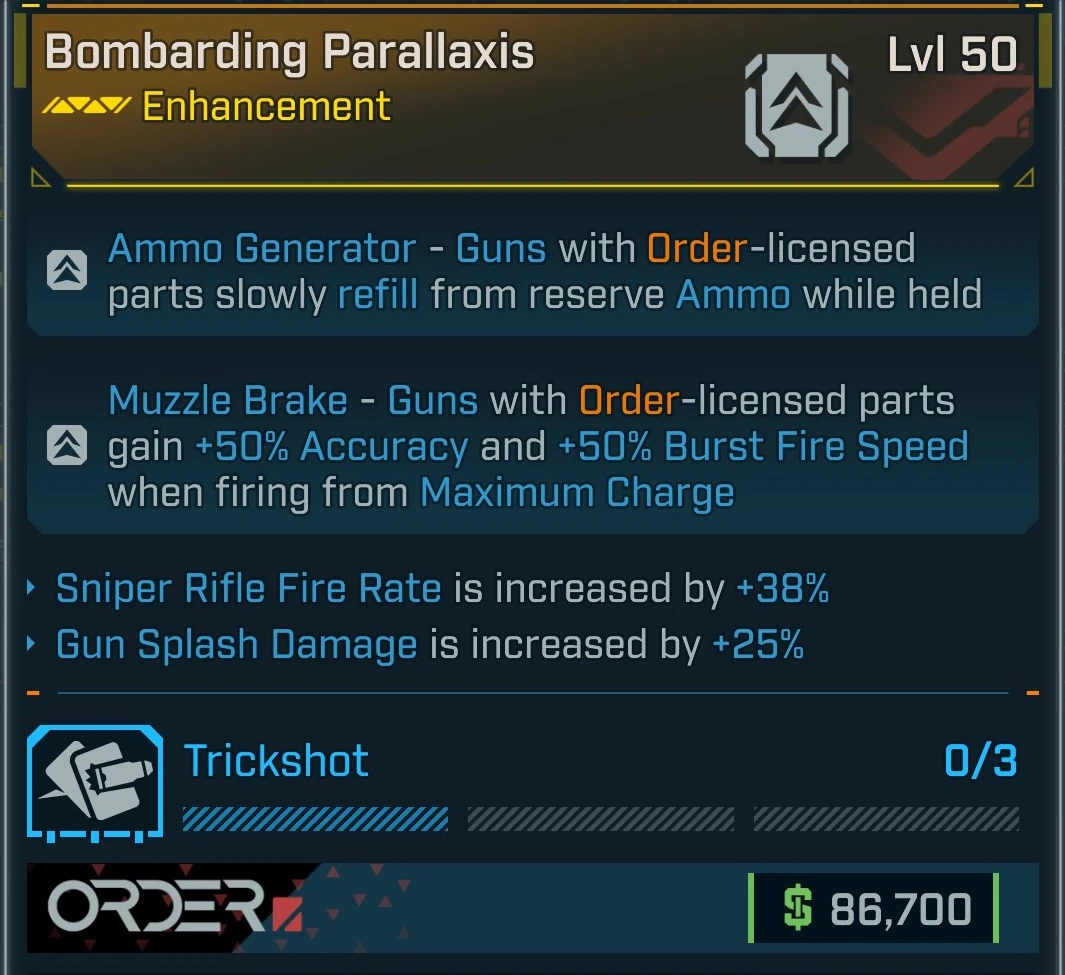Image resolution: width=1065 pixels, height=975 pixels.
Task: Click the Ammo Generator perk name
Action: point(262,248)
